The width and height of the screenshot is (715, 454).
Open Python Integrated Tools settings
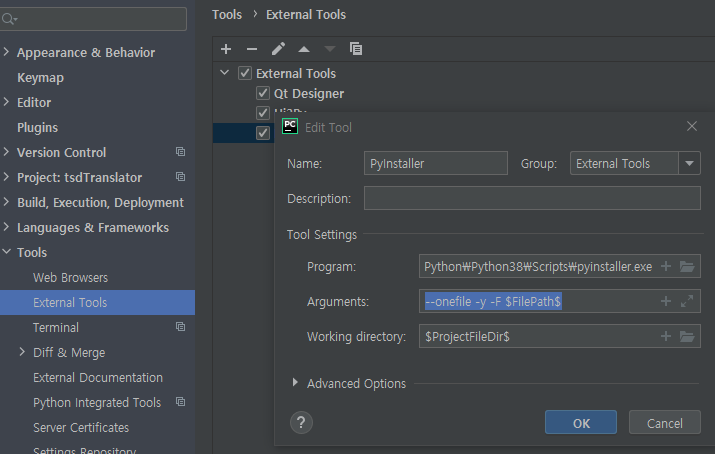coord(97,402)
